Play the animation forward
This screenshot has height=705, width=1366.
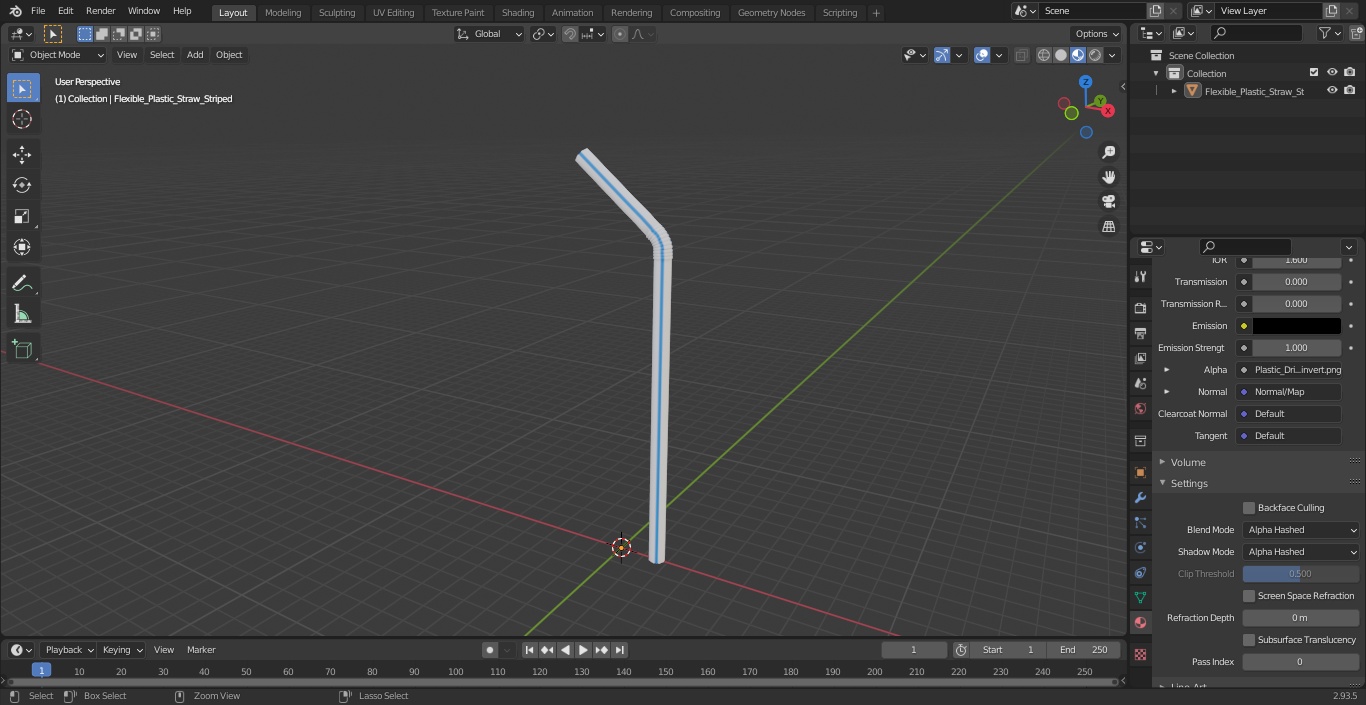pos(583,650)
